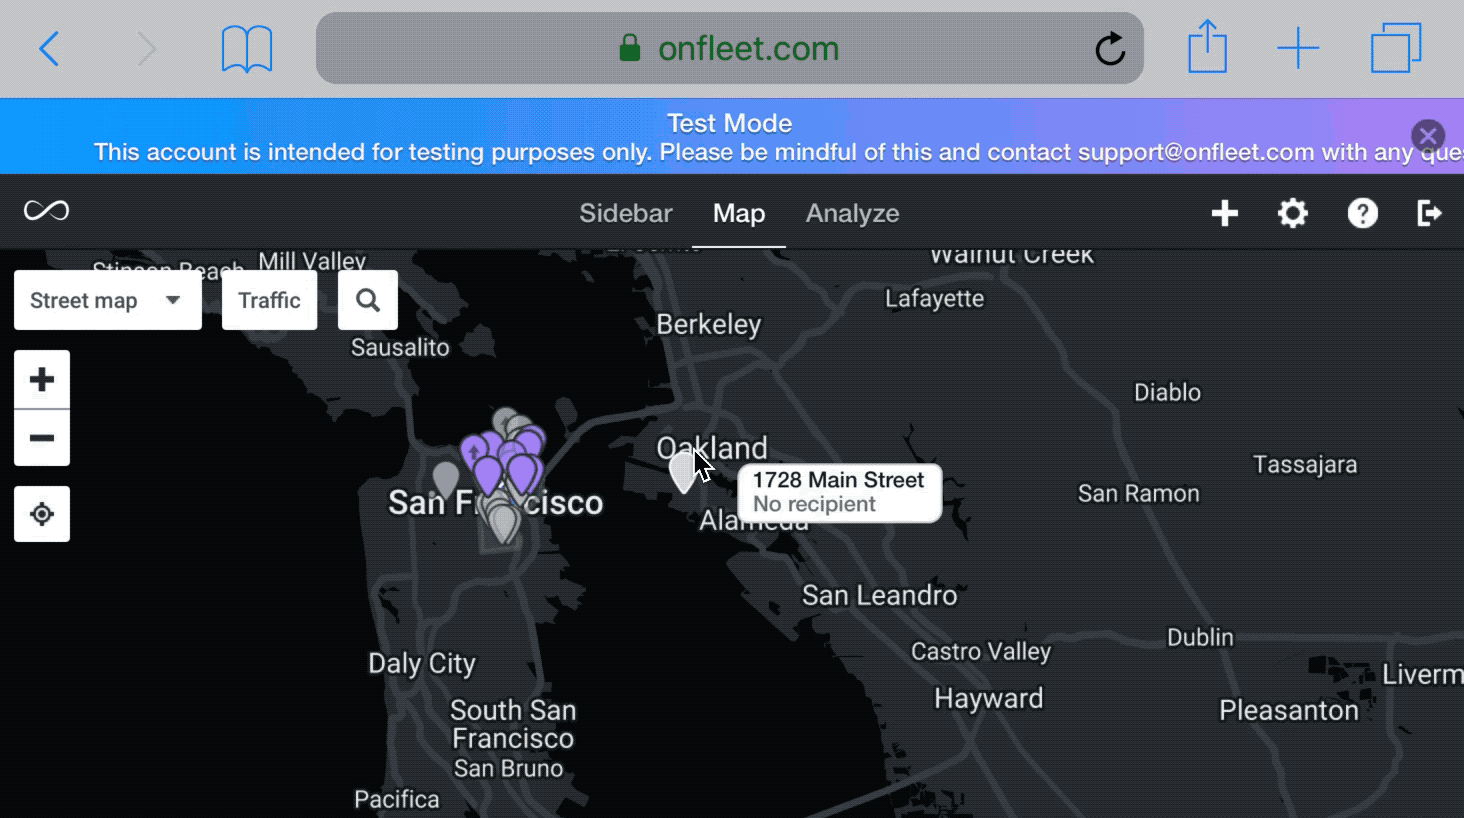Toggle the Traffic layer
The height and width of the screenshot is (818, 1464).
click(x=270, y=300)
